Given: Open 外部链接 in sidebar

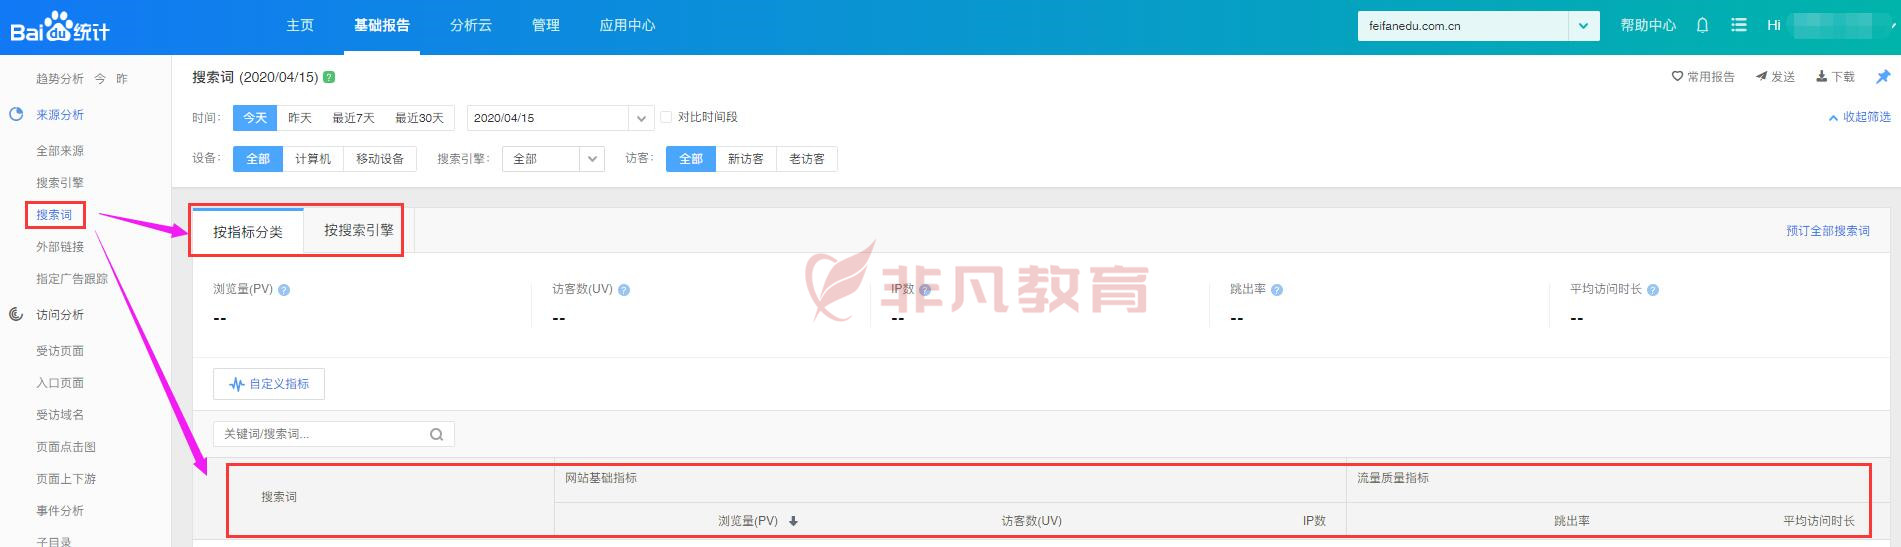Looking at the screenshot, I should [60, 247].
